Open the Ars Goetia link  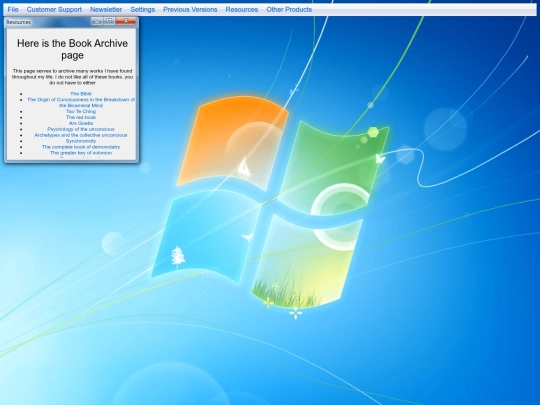81,123
